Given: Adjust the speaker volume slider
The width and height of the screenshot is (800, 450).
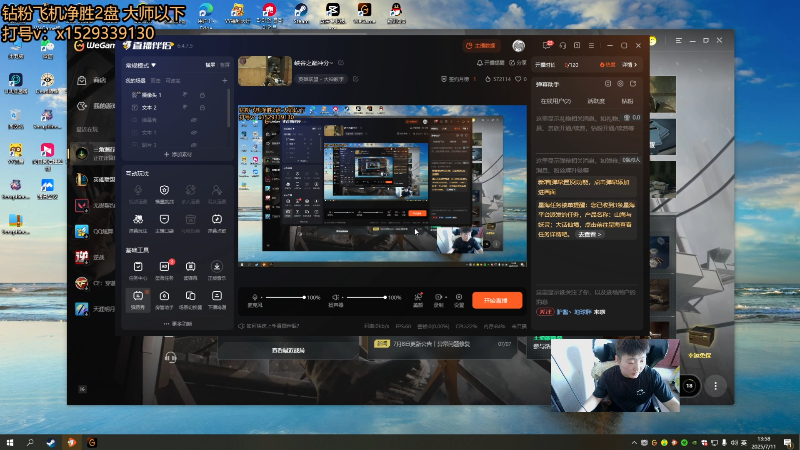Looking at the screenshot, I should pos(366,297).
